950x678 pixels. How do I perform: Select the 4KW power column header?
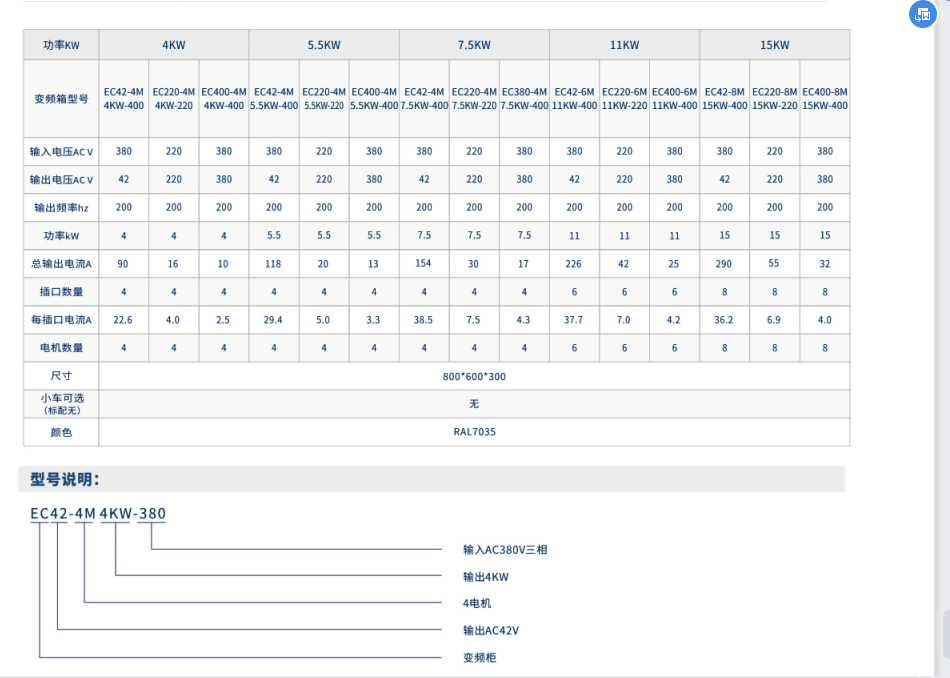pos(173,45)
